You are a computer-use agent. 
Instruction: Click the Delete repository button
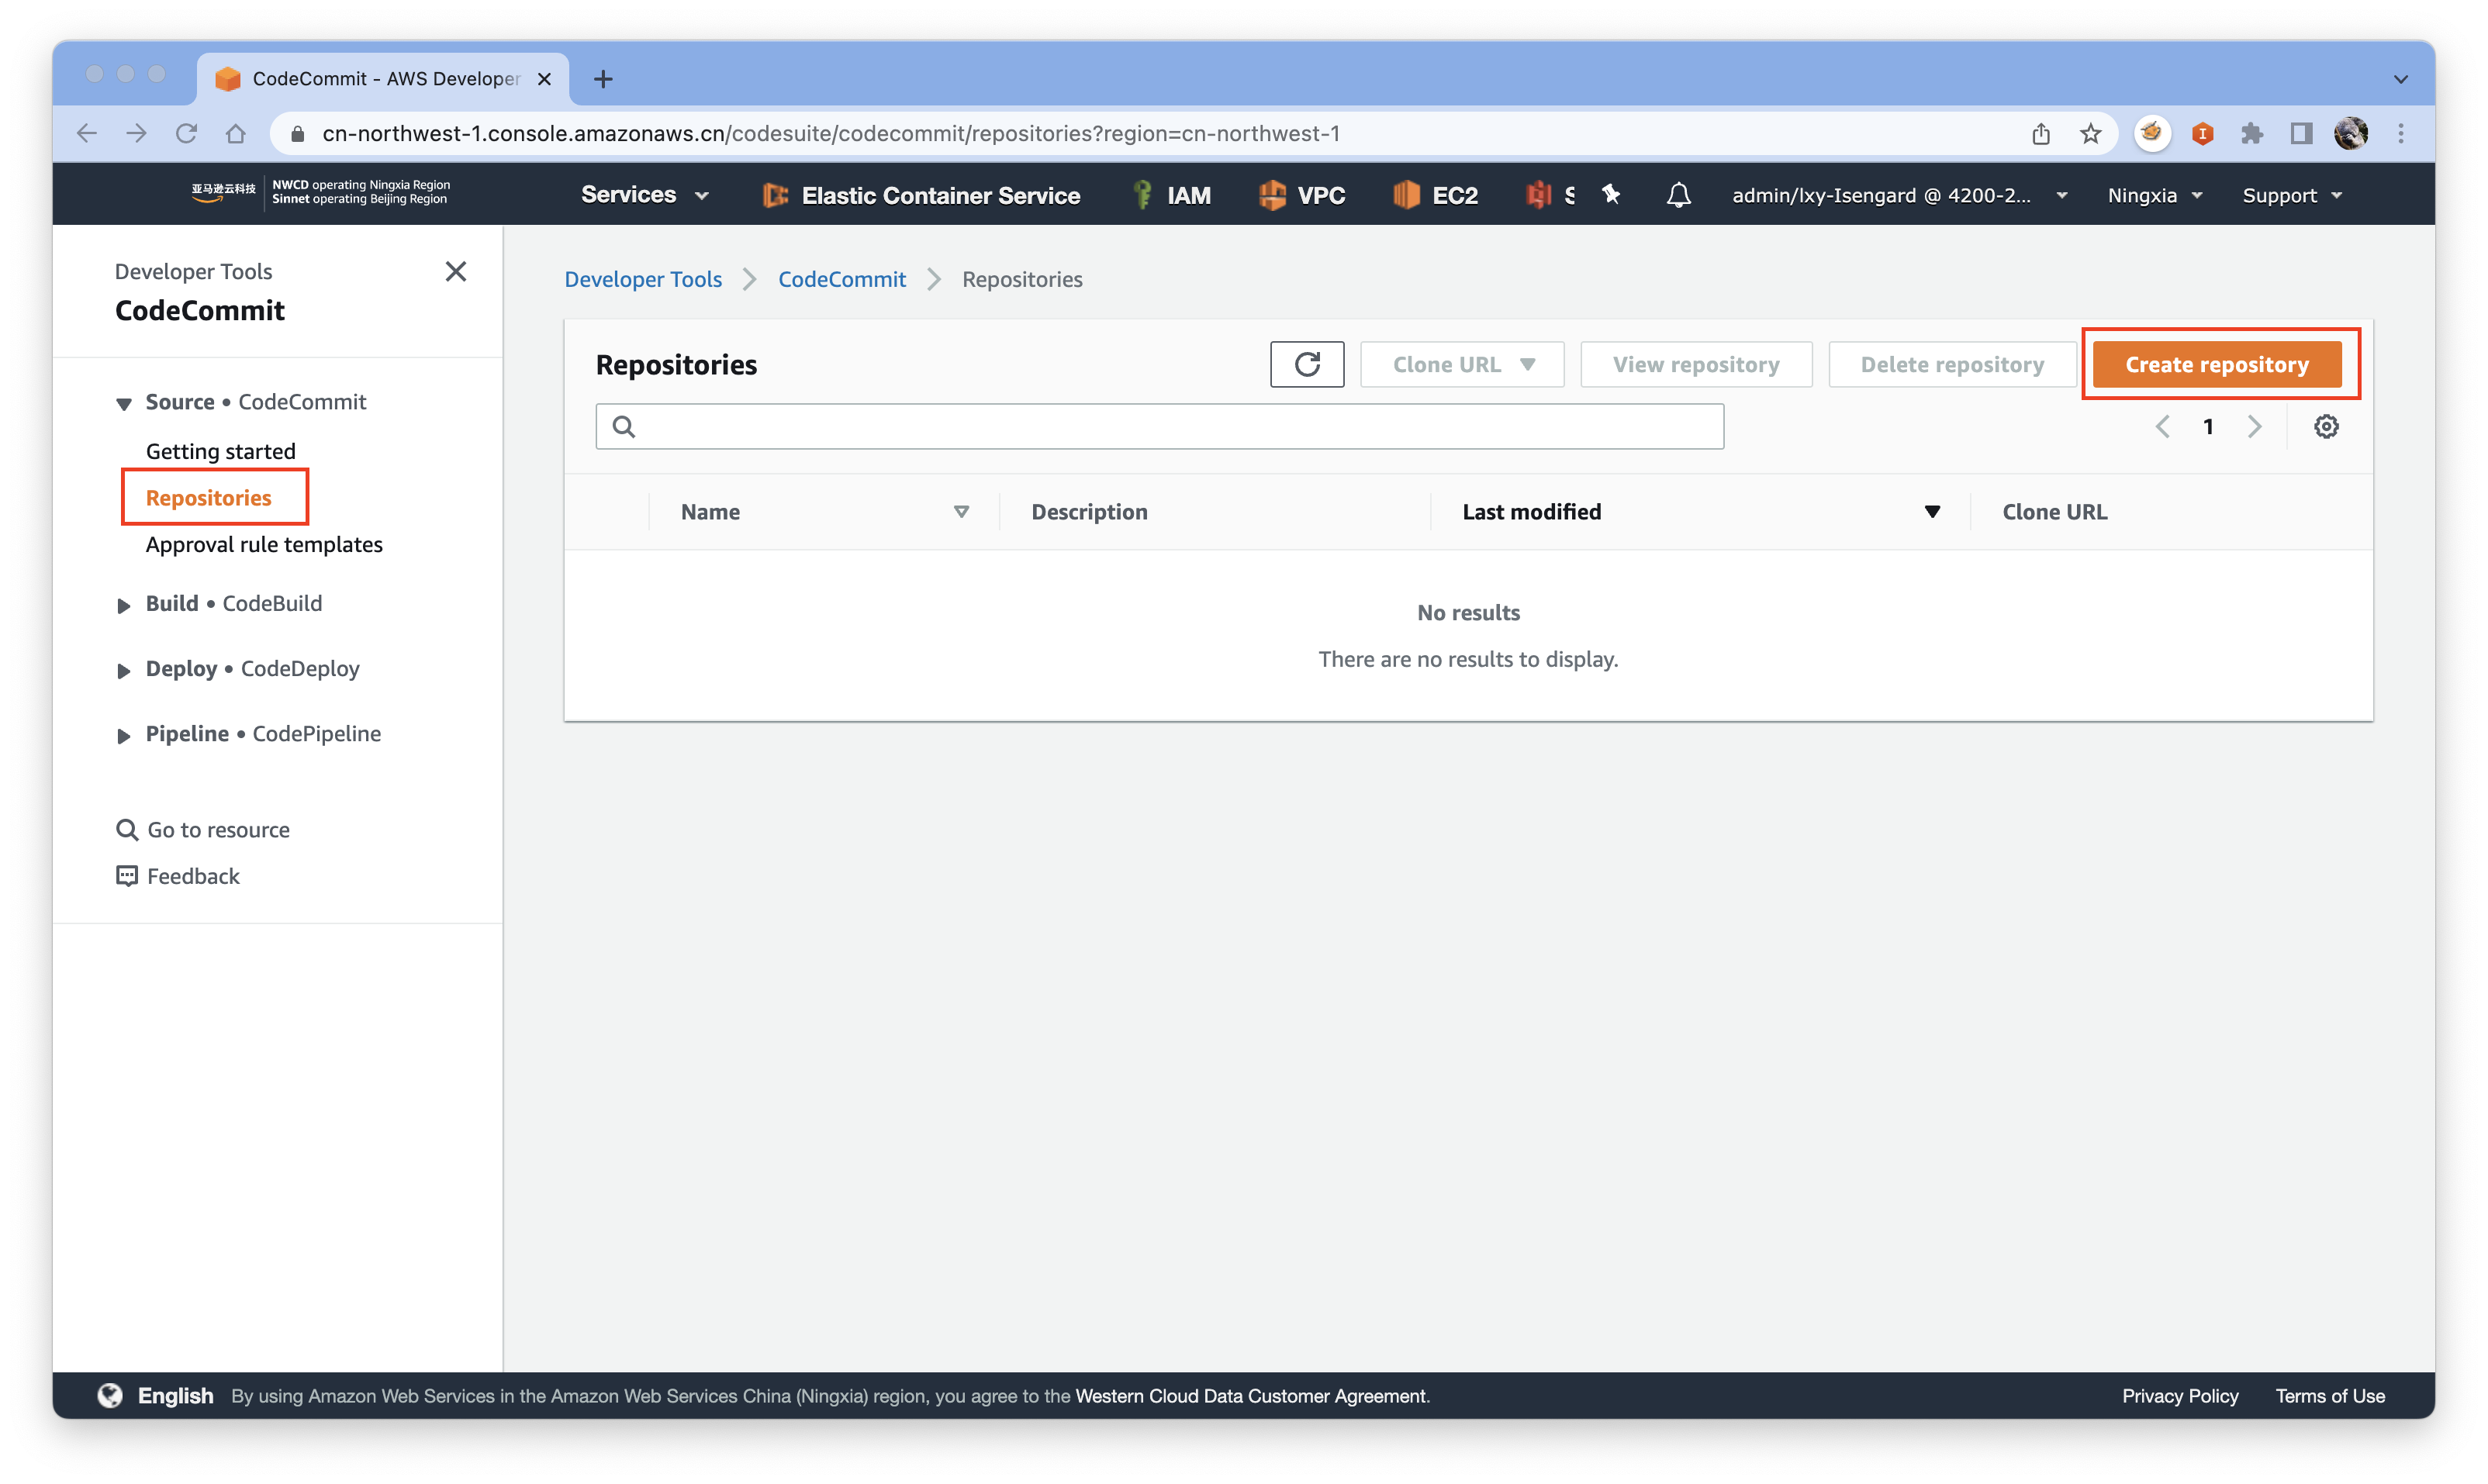(x=1951, y=364)
